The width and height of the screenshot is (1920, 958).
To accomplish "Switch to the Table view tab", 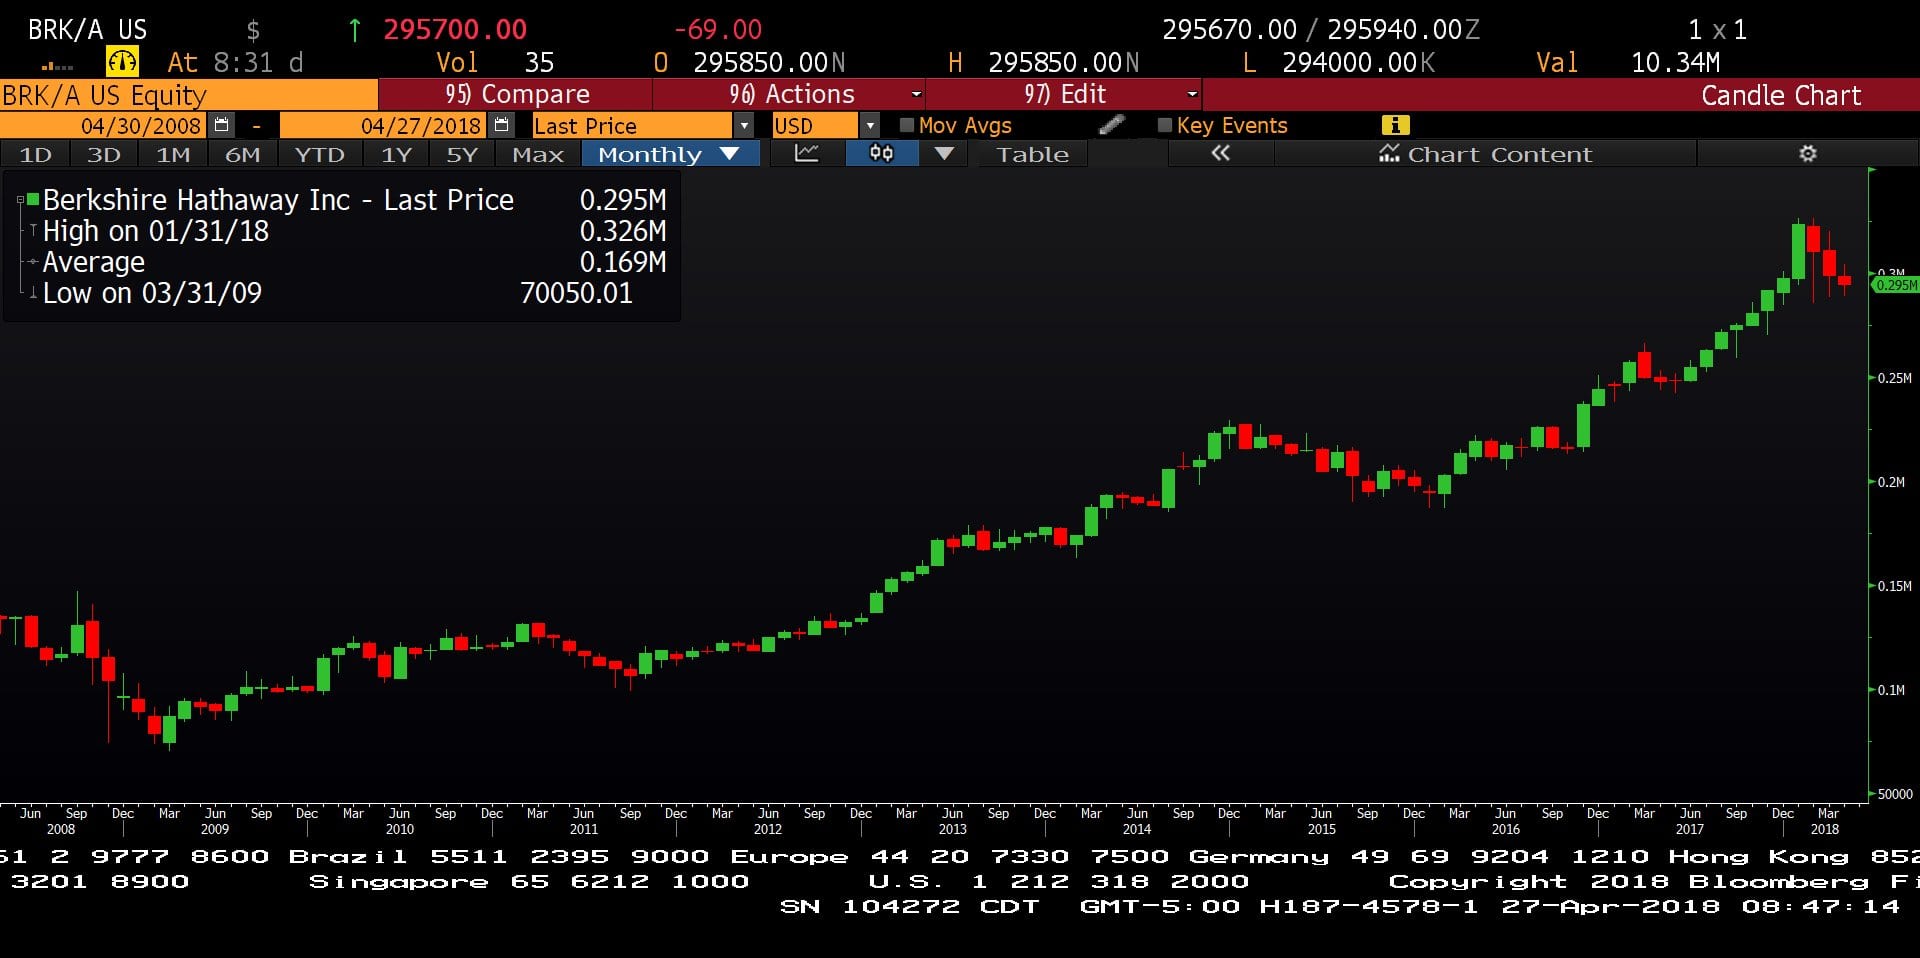I will point(1032,154).
